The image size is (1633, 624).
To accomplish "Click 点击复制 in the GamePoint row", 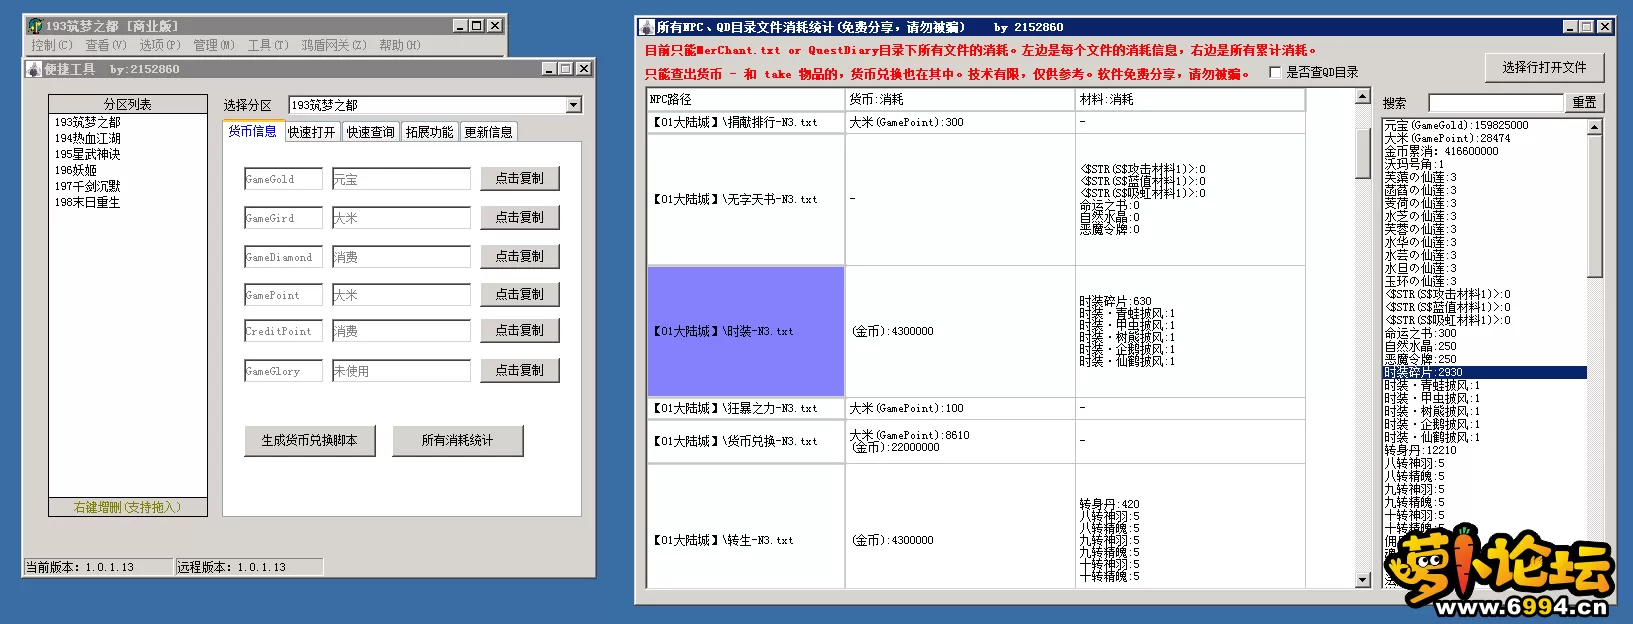I will coord(520,294).
